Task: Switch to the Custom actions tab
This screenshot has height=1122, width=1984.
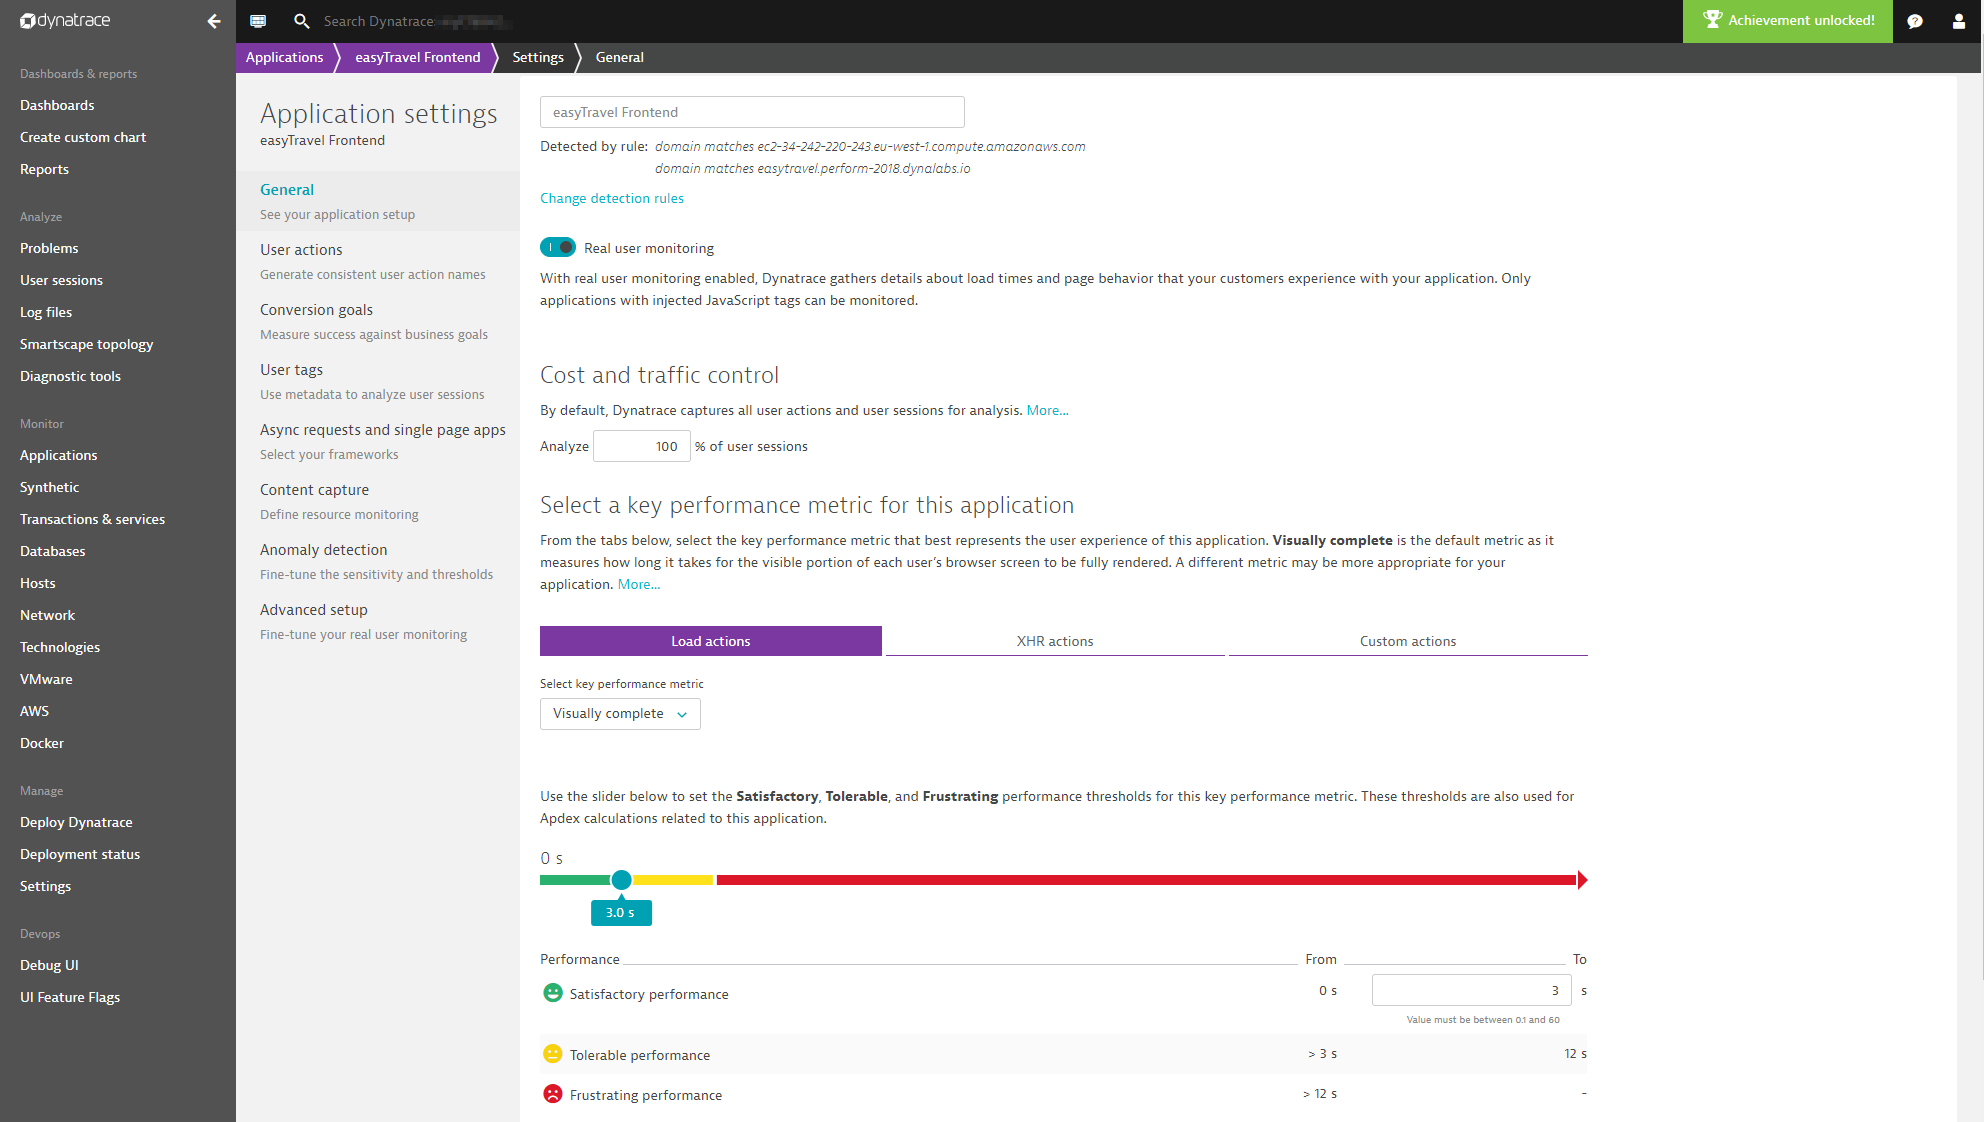Action: pyautogui.click(x=1407, y=641)
